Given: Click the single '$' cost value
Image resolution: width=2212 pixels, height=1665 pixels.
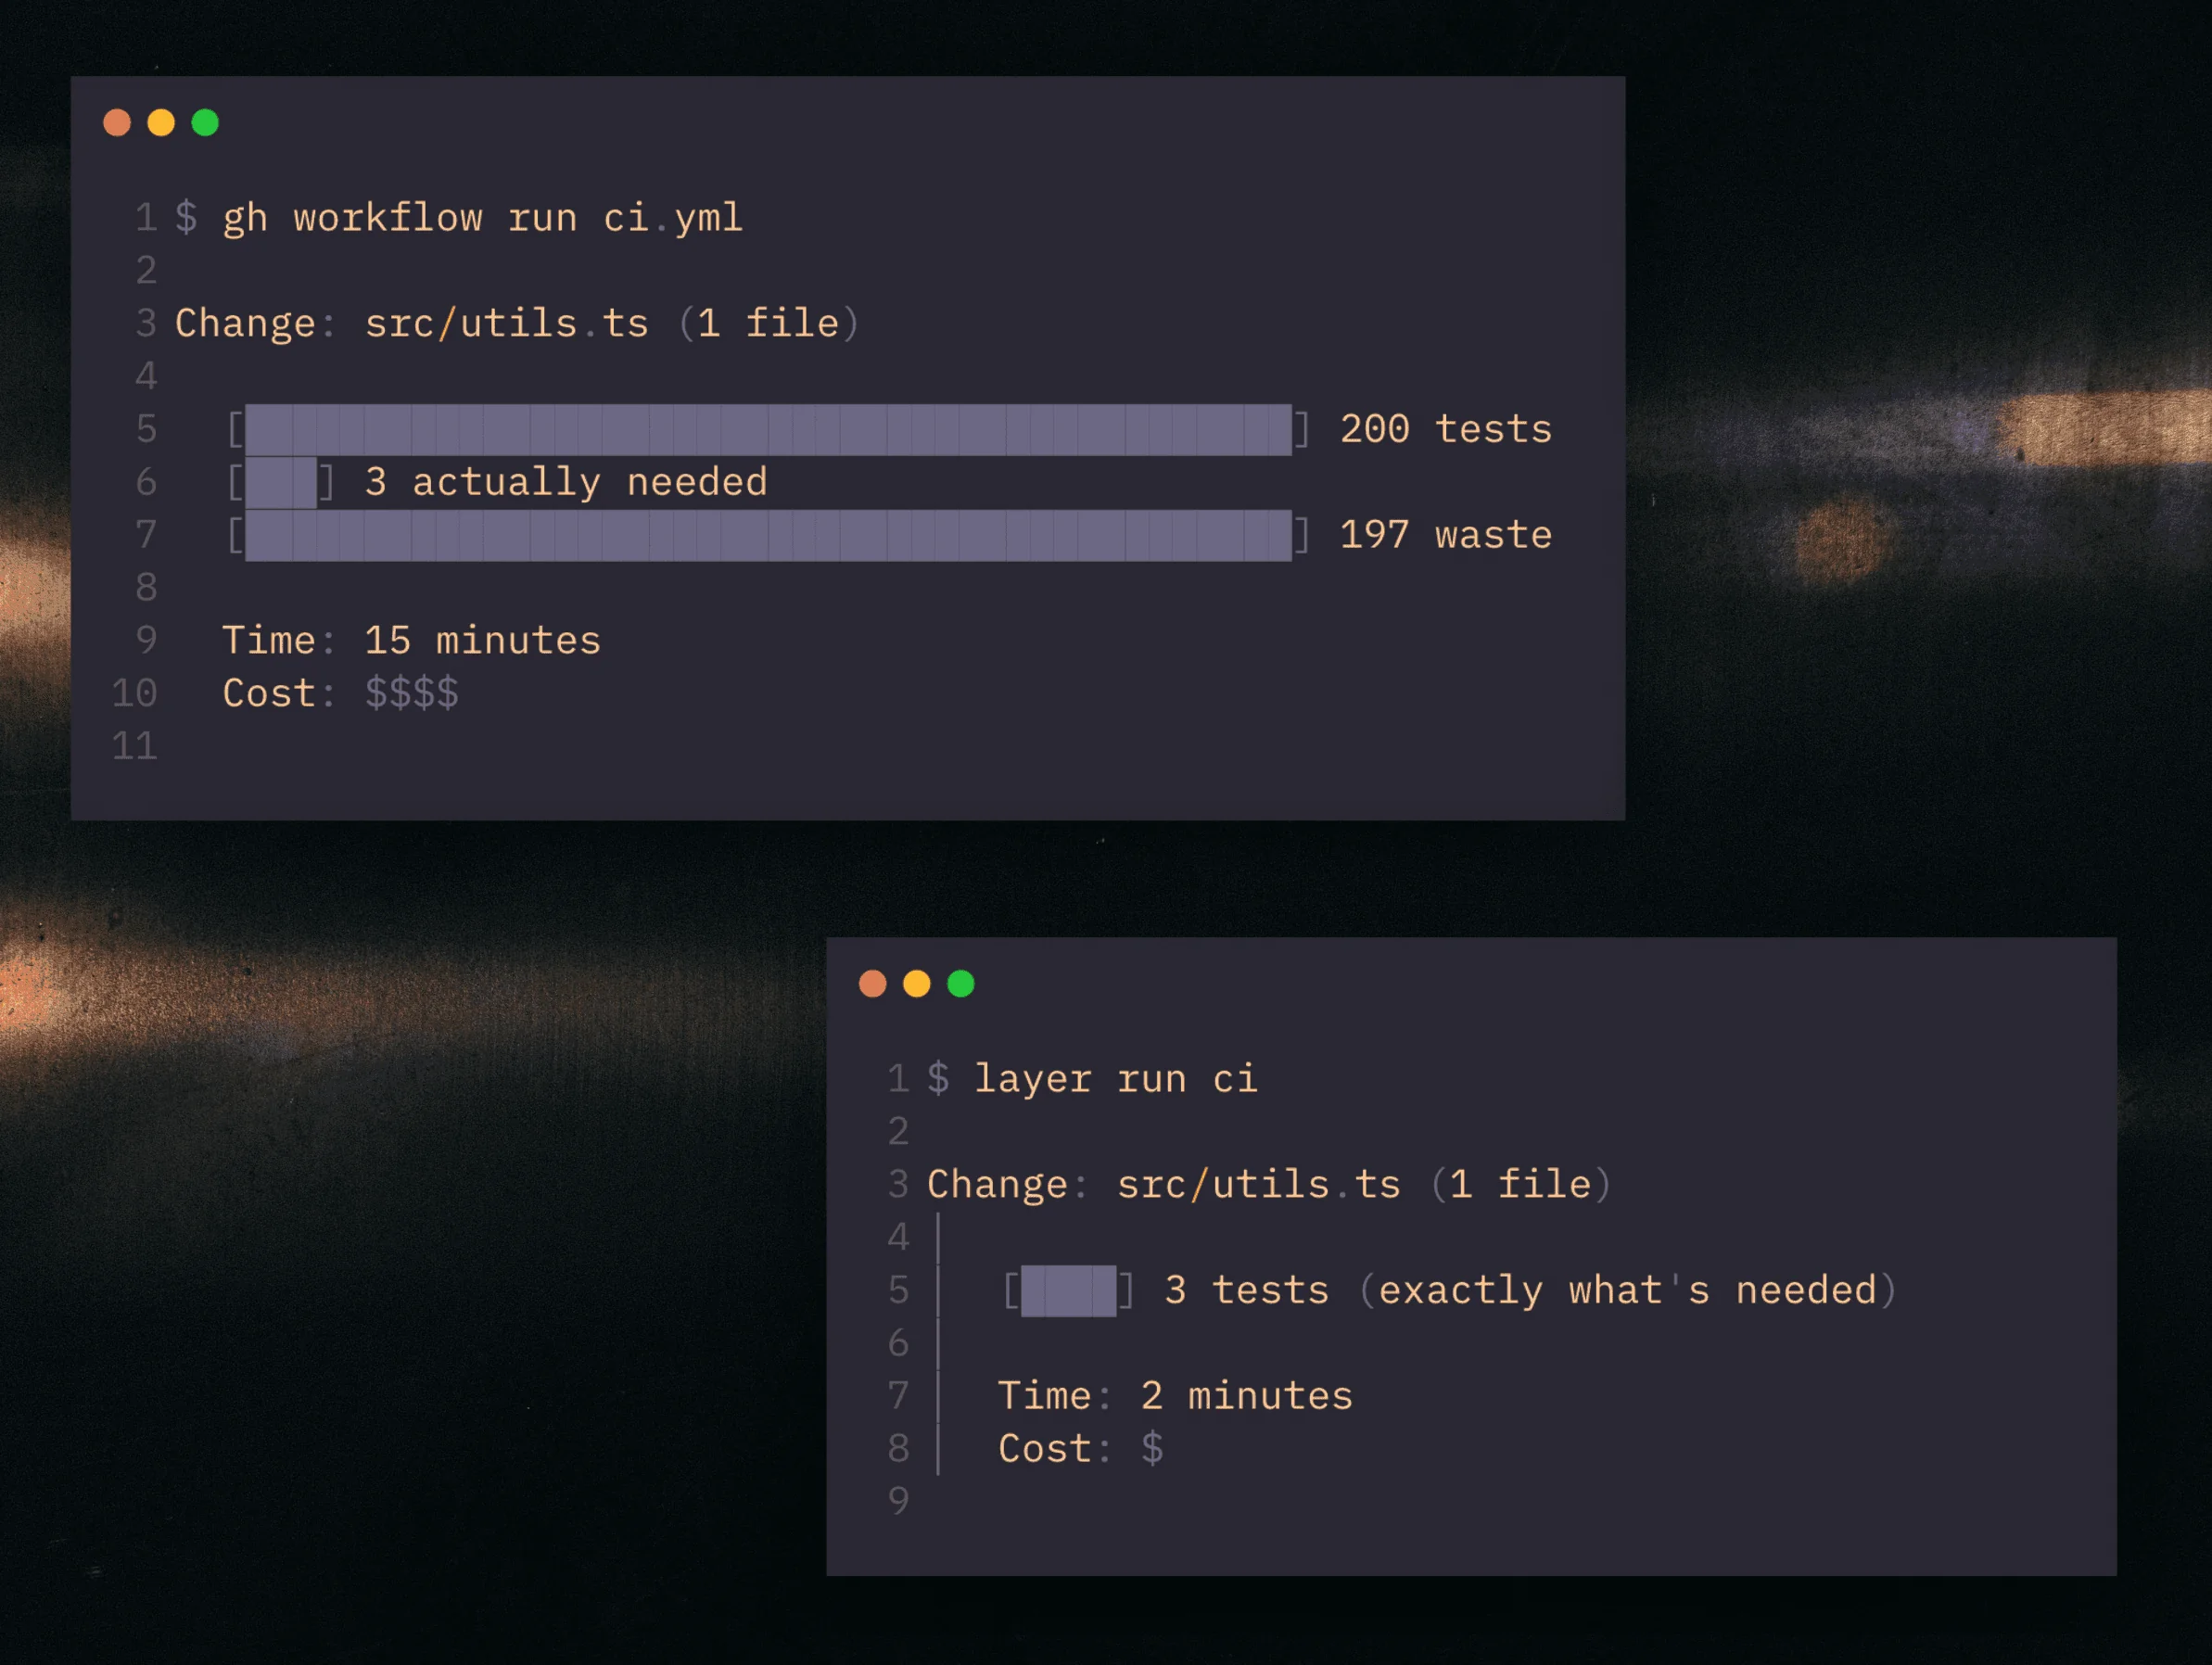Looking at the screenshot, I should click(1152, 1449).
